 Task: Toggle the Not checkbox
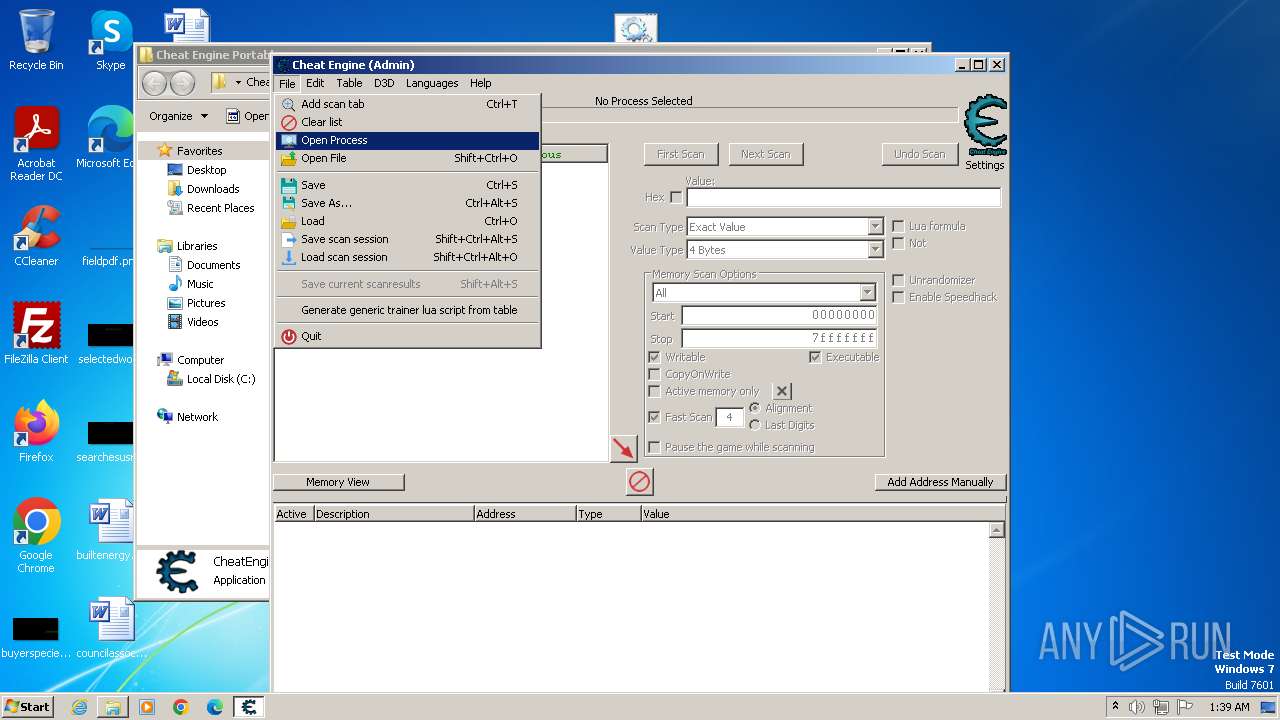pos(898,244)
